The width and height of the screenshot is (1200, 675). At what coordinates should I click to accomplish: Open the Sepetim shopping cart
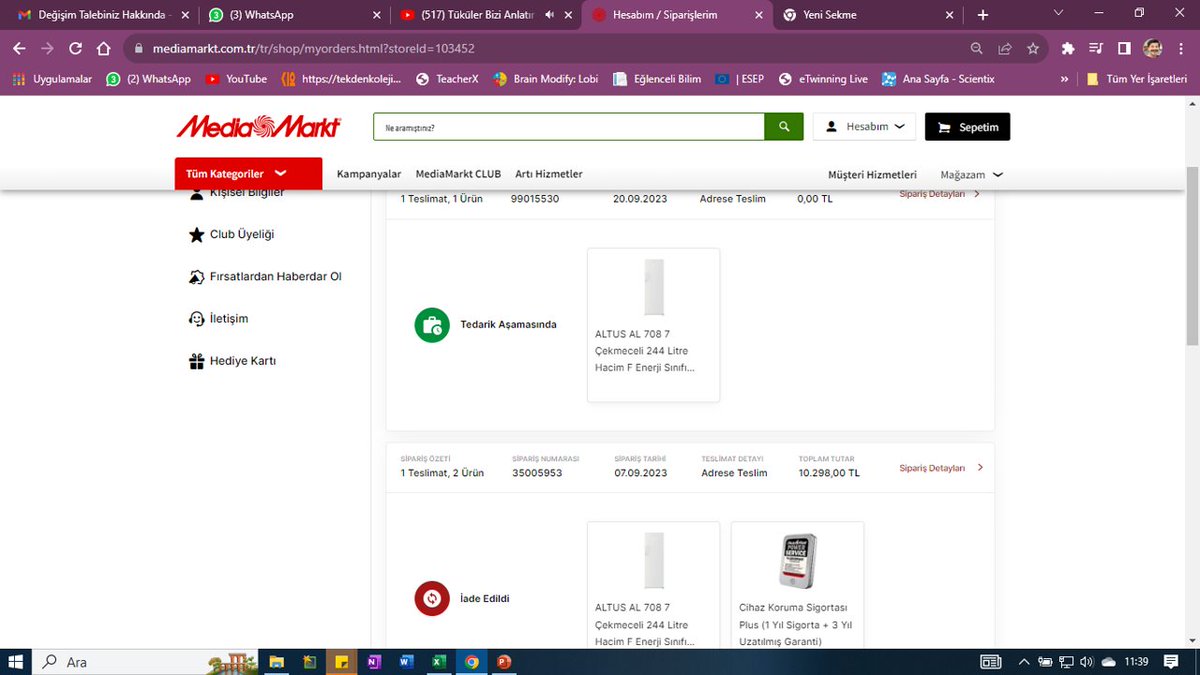(967, 127)
